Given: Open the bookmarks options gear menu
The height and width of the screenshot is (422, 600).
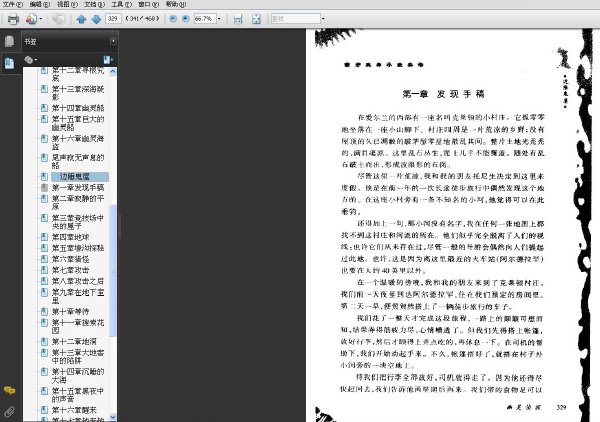Looking at the screenshot, I should coord(30,60).
